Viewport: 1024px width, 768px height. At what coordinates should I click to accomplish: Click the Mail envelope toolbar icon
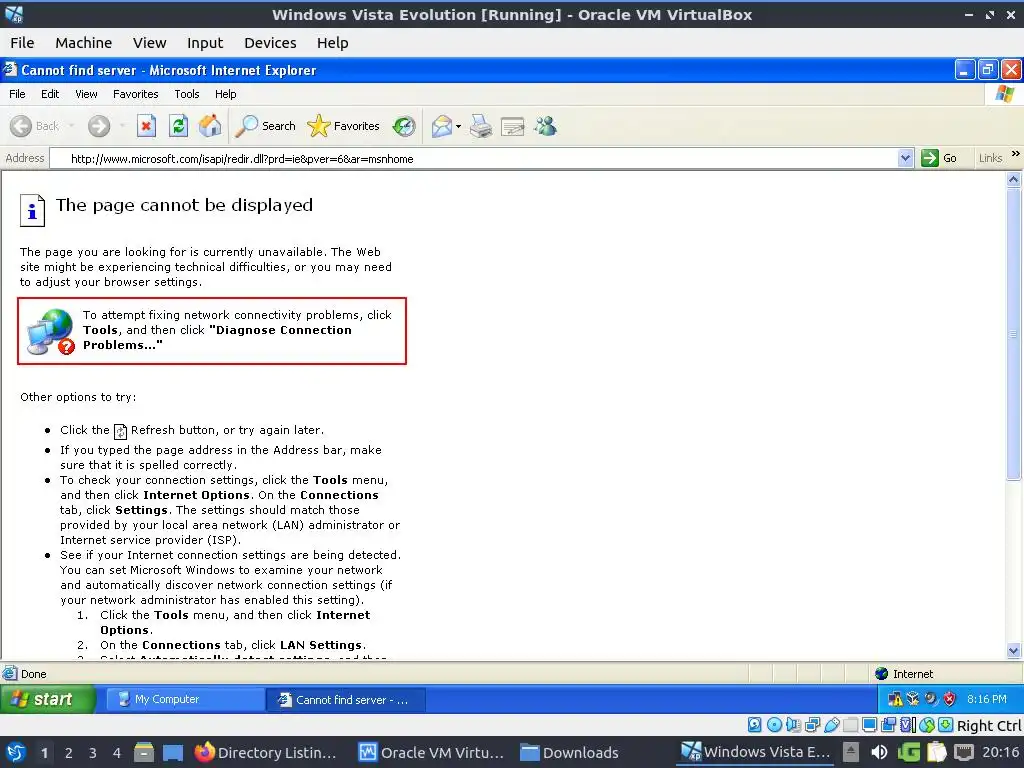442,126
